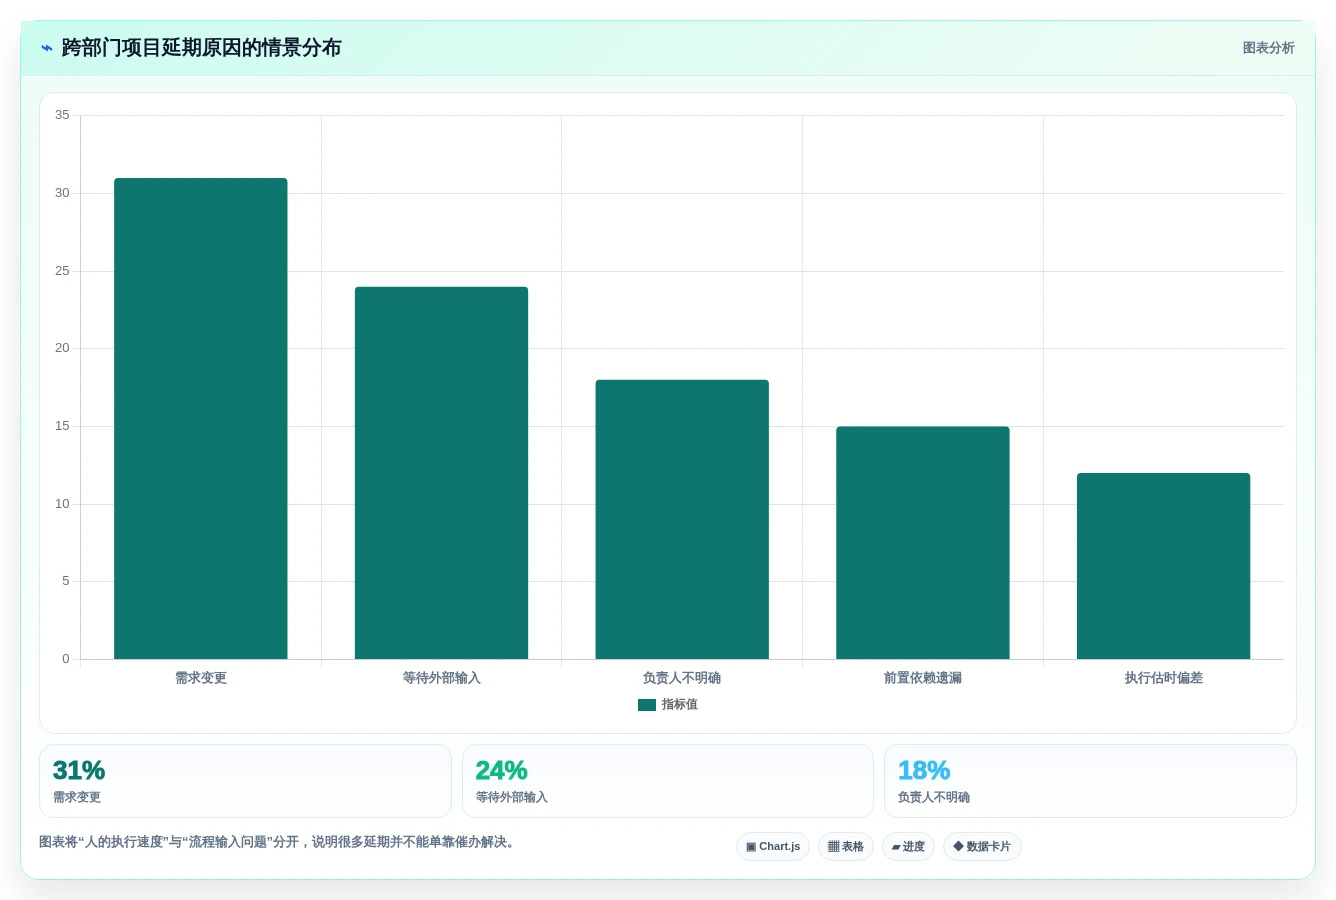The image size is (1336, 900).
Task: Click the lightning icon beside the chart title
Action: pyautogui.click(x=46, y=48)
